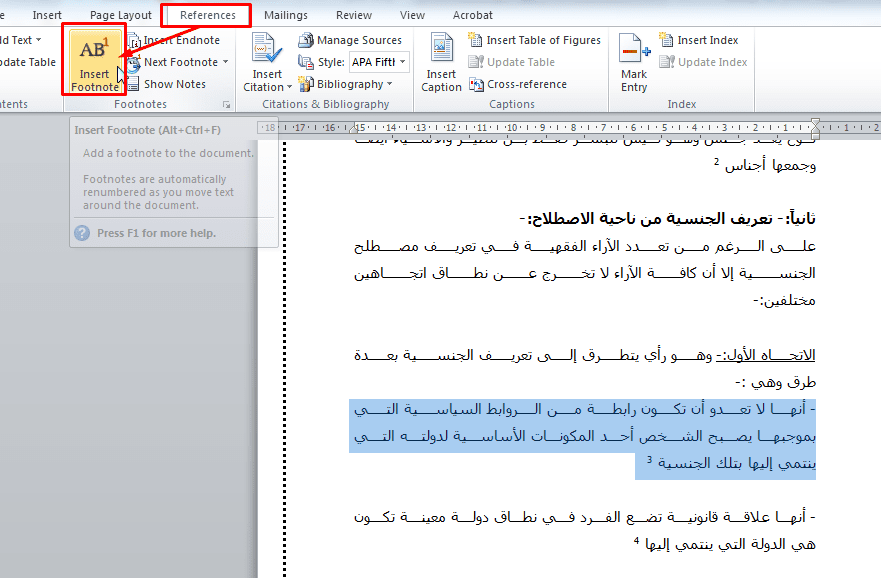This screenshot has width=881, height=578.
Task: Open the APA citation Style combo box
Action: tap(378, 62)
